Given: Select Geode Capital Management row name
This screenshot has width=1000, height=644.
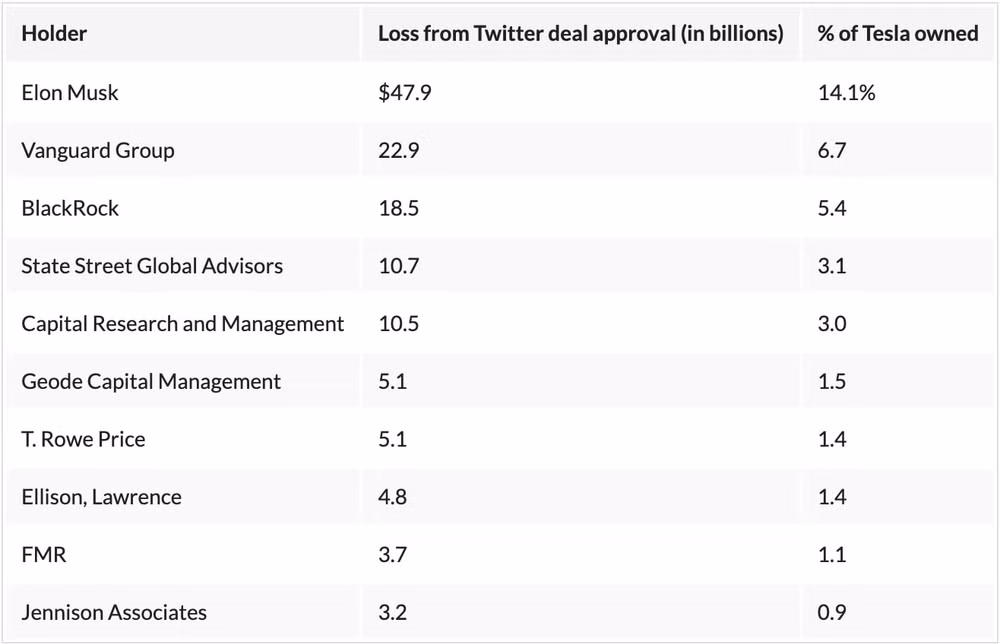Looking at the screenshot, I should [x=151, y=382].
